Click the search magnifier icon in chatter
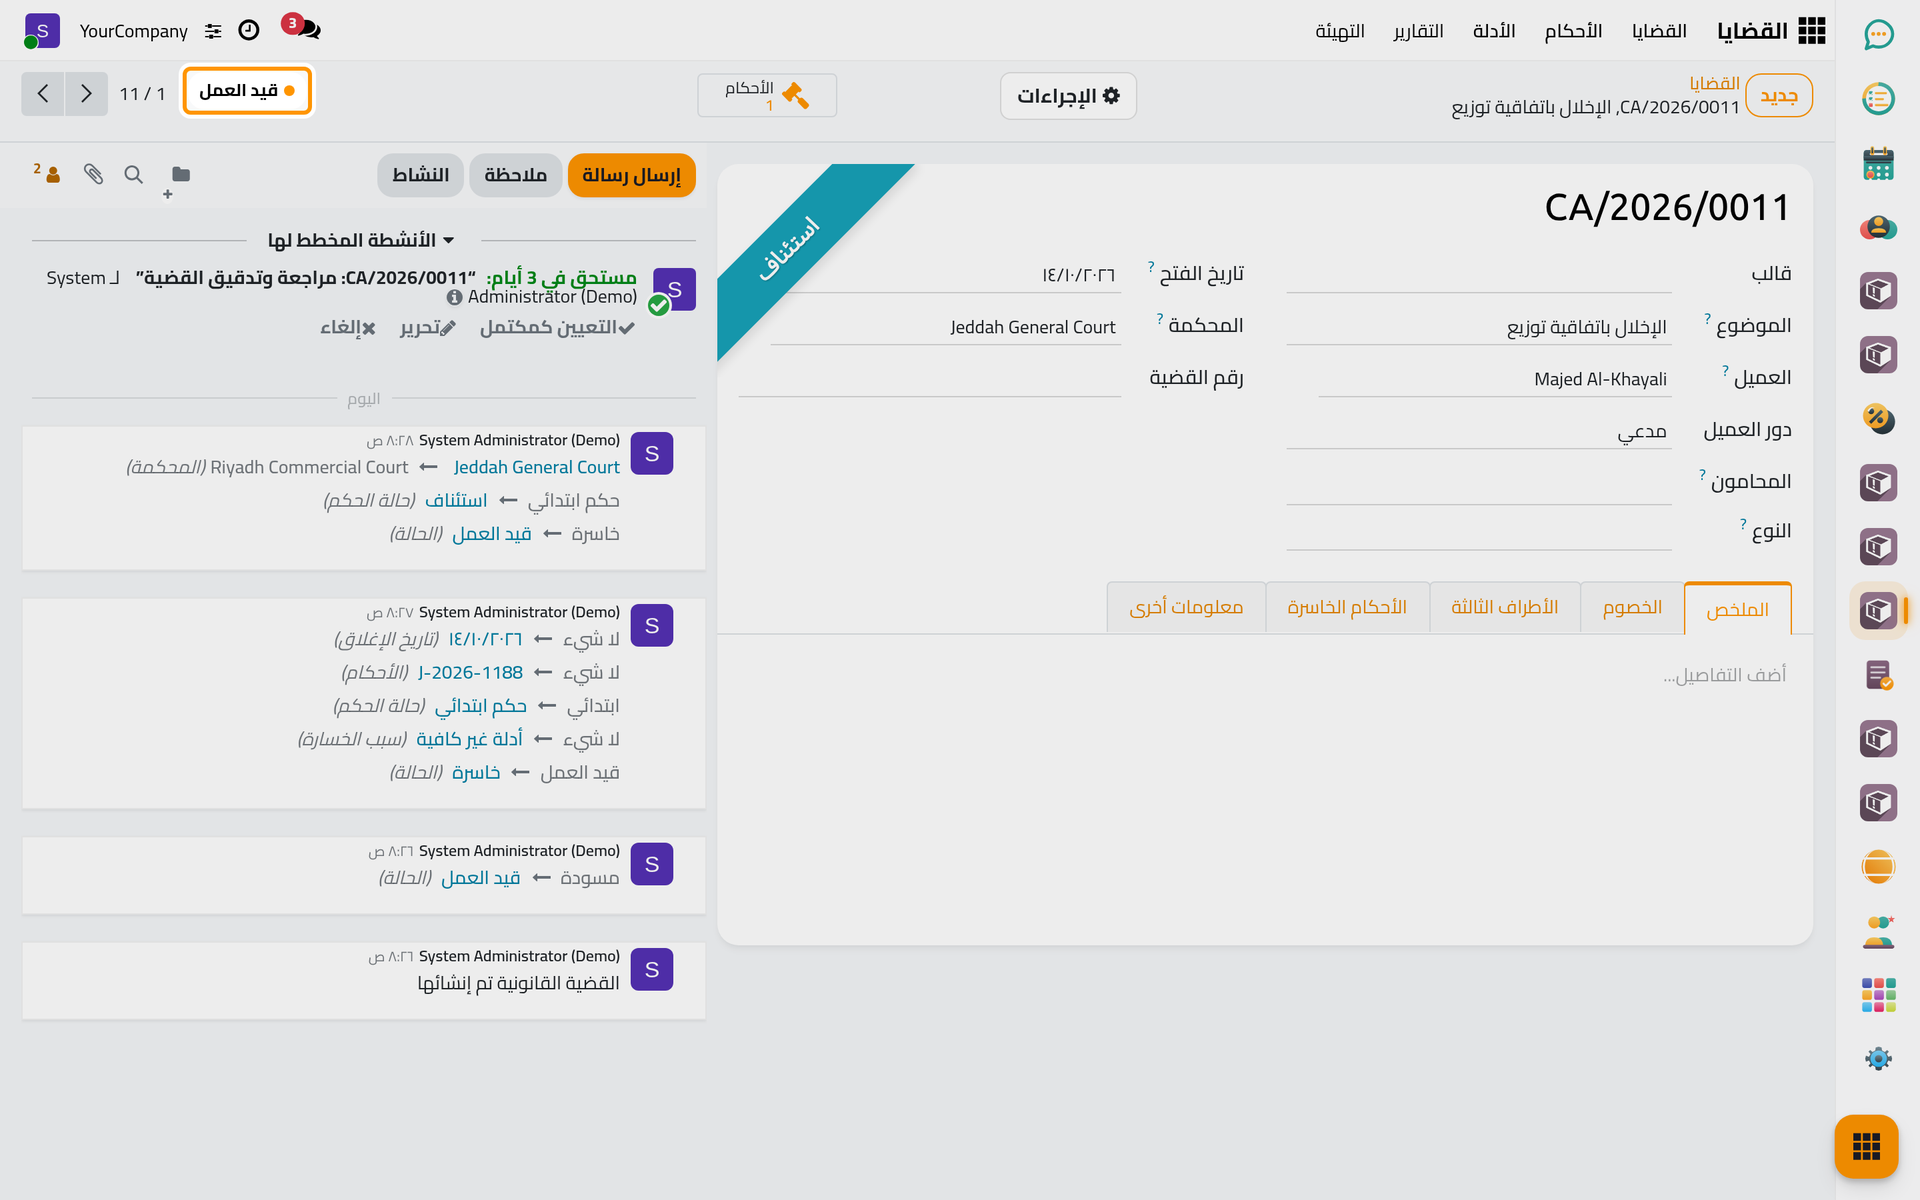 tap(133, 174)
